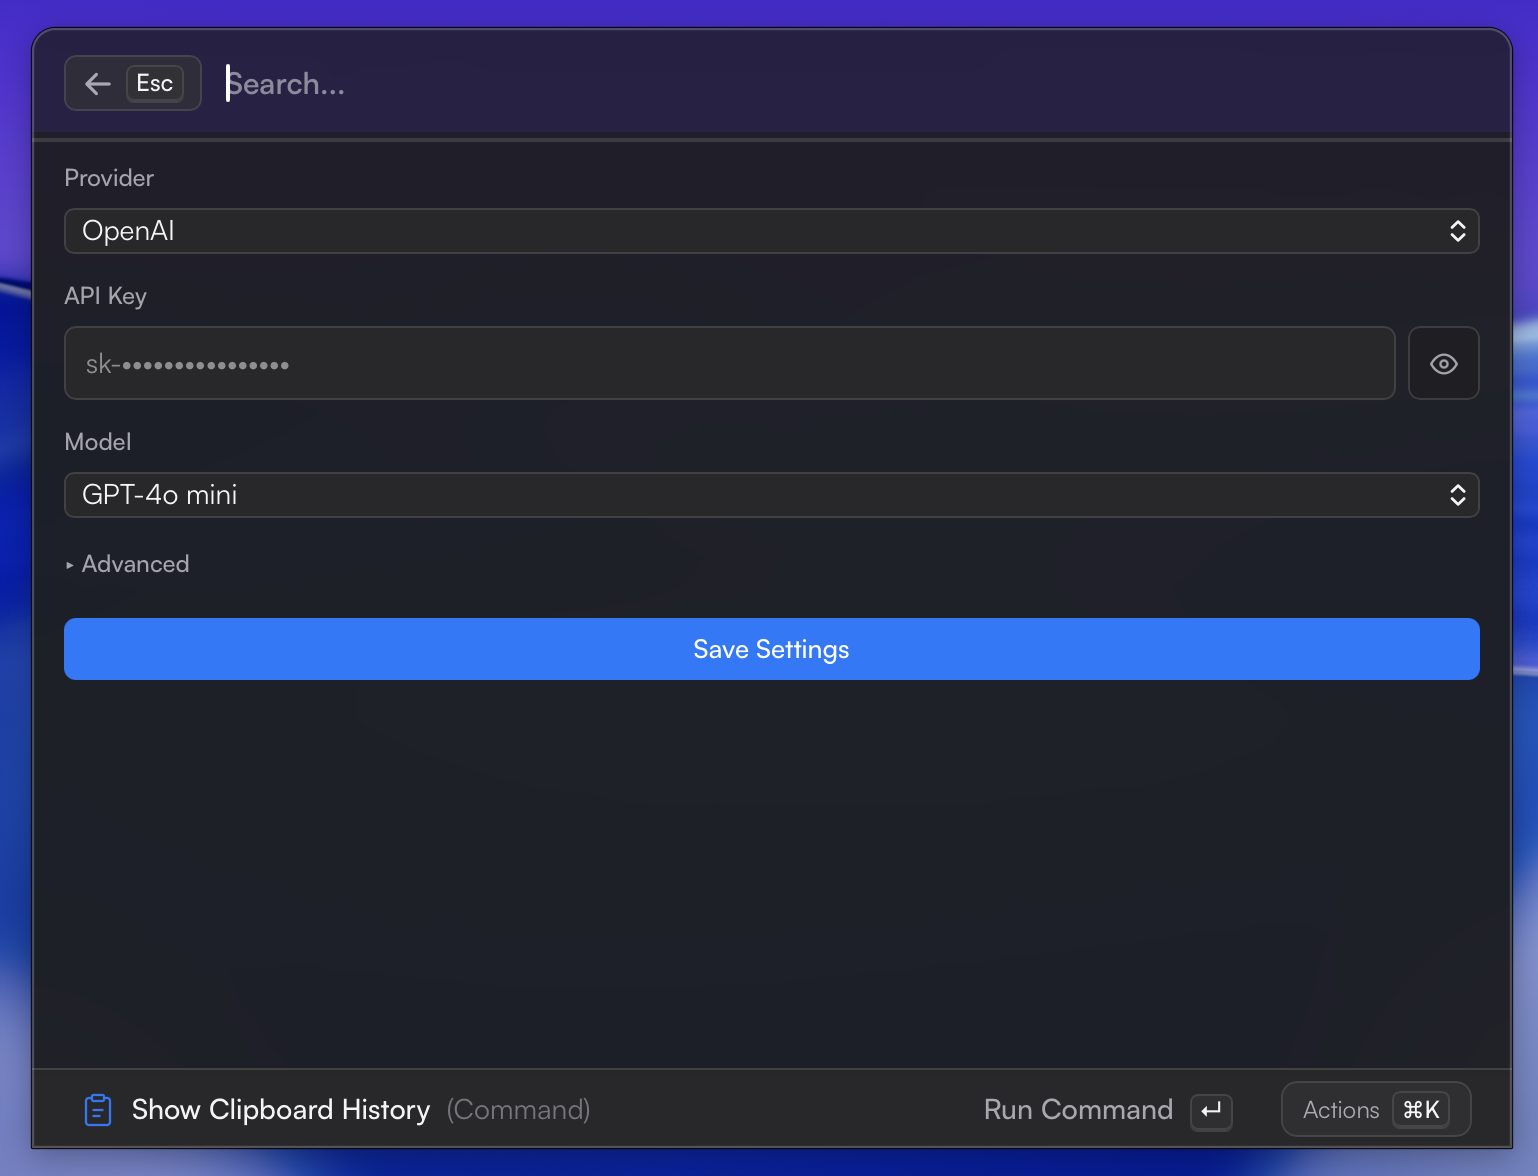The height and width of the screenshot is (1176, 1538).
Task: Open the Actions menu
Action: click(x=1340, y=1110)
